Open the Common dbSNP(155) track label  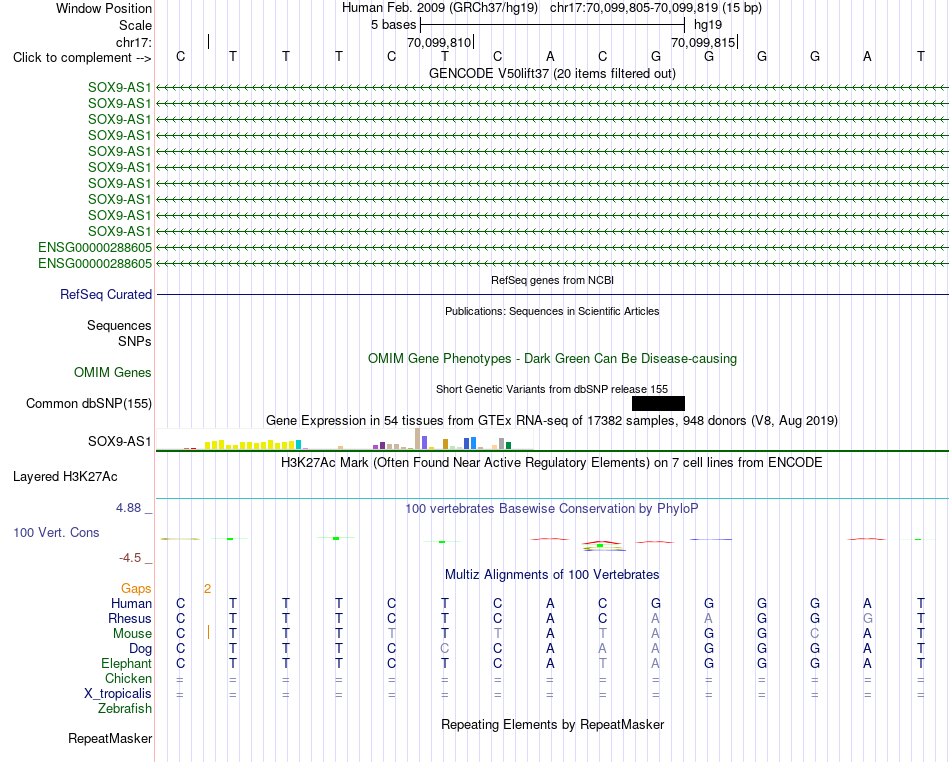click(x=89, y=403)
